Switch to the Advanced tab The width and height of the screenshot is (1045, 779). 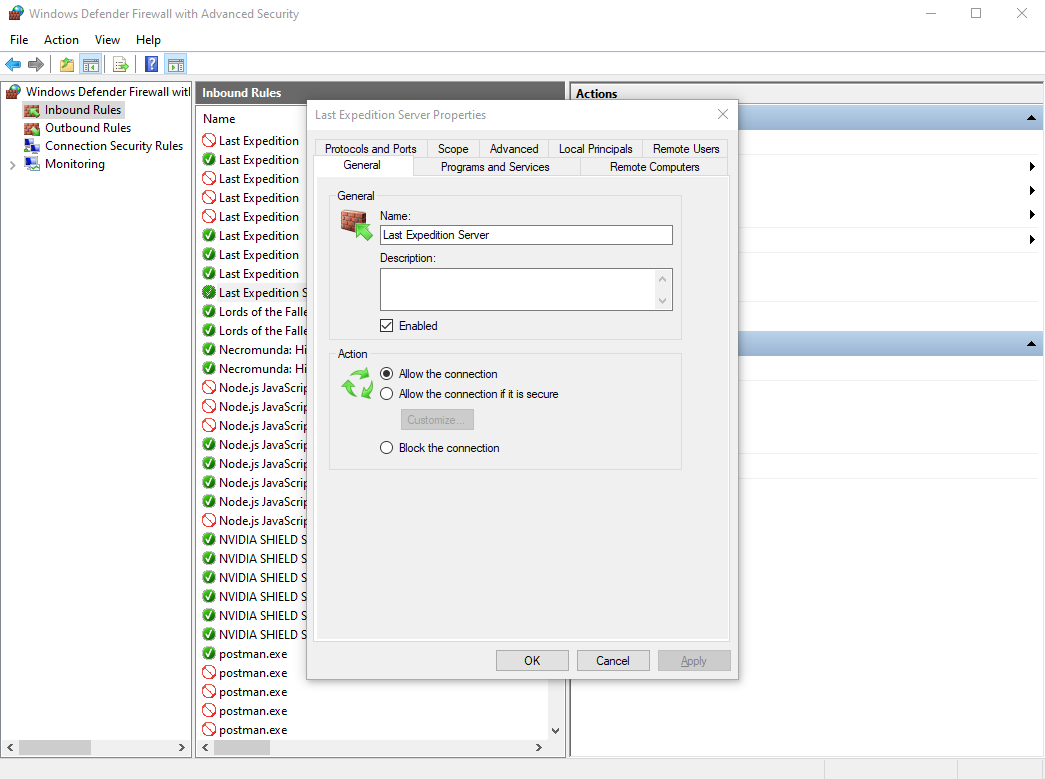pyautogui.click(x=514, y=149)
